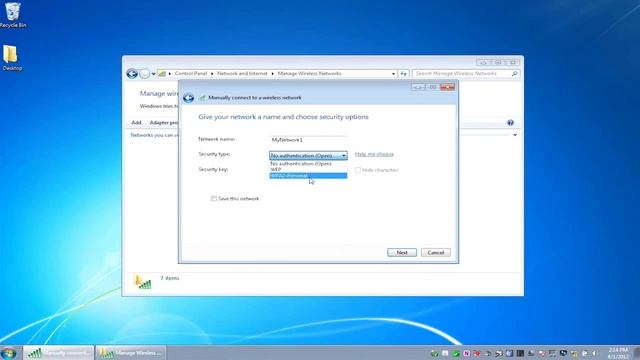The image size is (640, 360).
Task: Click the OneNote icon in the system tray
Action: [x=467, y=353]
